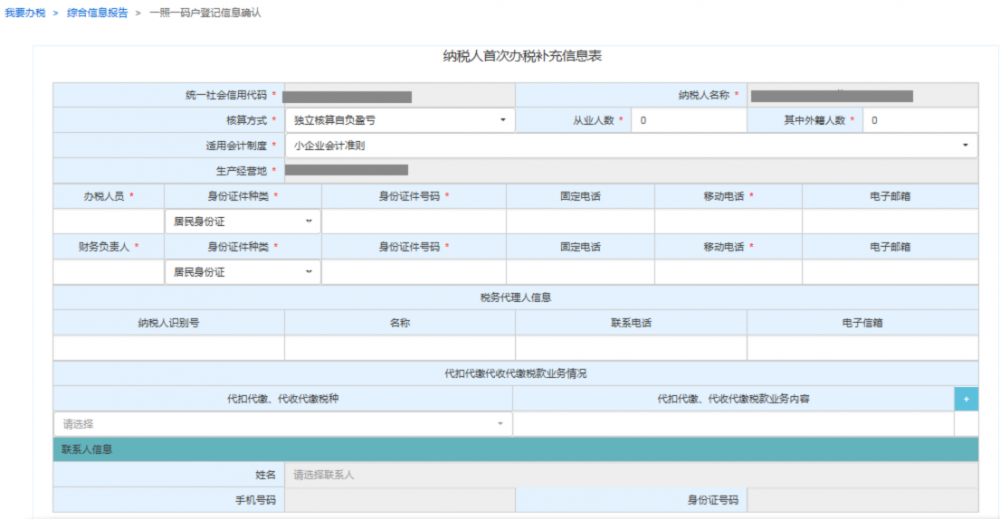Screen dimensions: 1000x519
Task: Click 税务代理人 纳税人识别号 input field
Action: 168,347
